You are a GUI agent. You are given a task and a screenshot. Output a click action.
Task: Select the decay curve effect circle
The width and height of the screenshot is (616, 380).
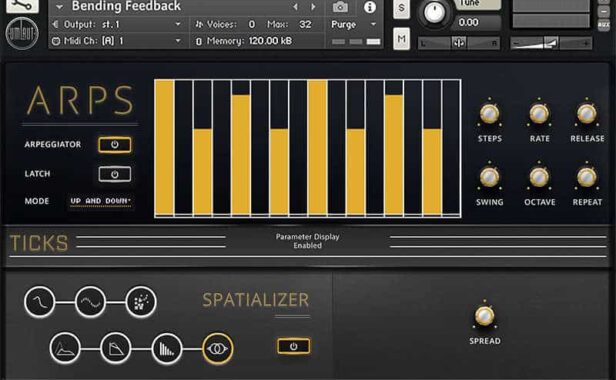[116, 348]
